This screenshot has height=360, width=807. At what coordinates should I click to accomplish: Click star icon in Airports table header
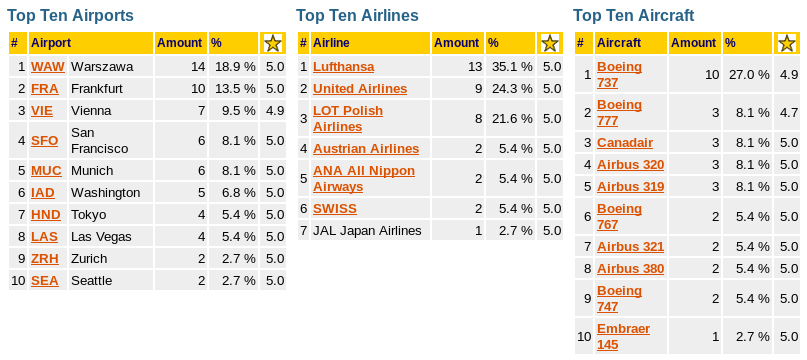[x=273, y=43]
